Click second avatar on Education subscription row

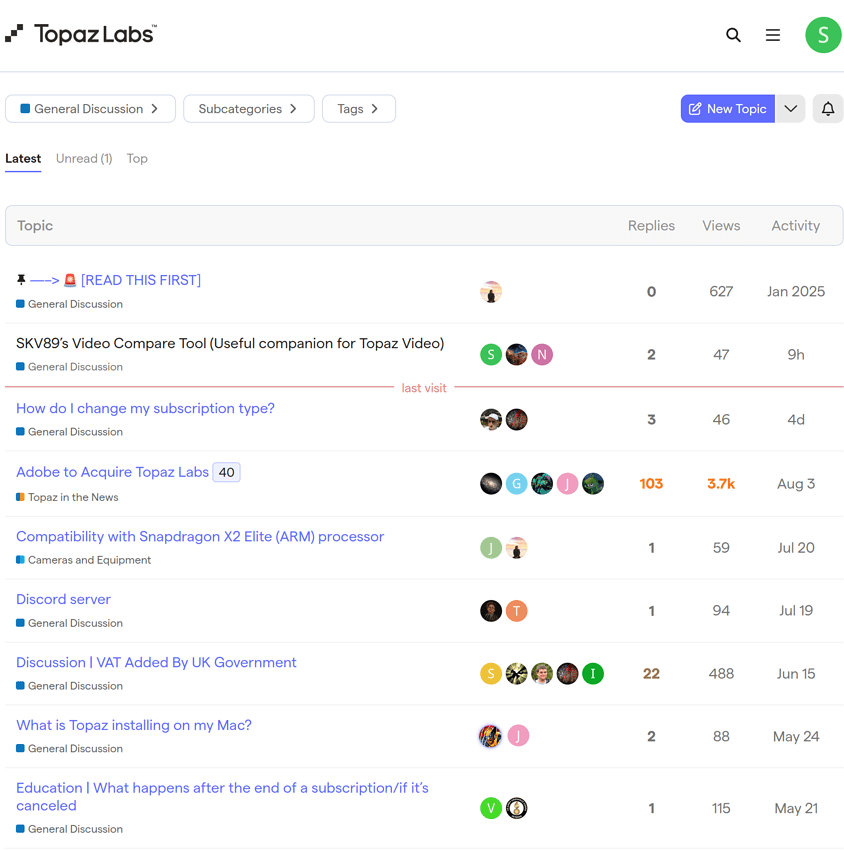516,808
